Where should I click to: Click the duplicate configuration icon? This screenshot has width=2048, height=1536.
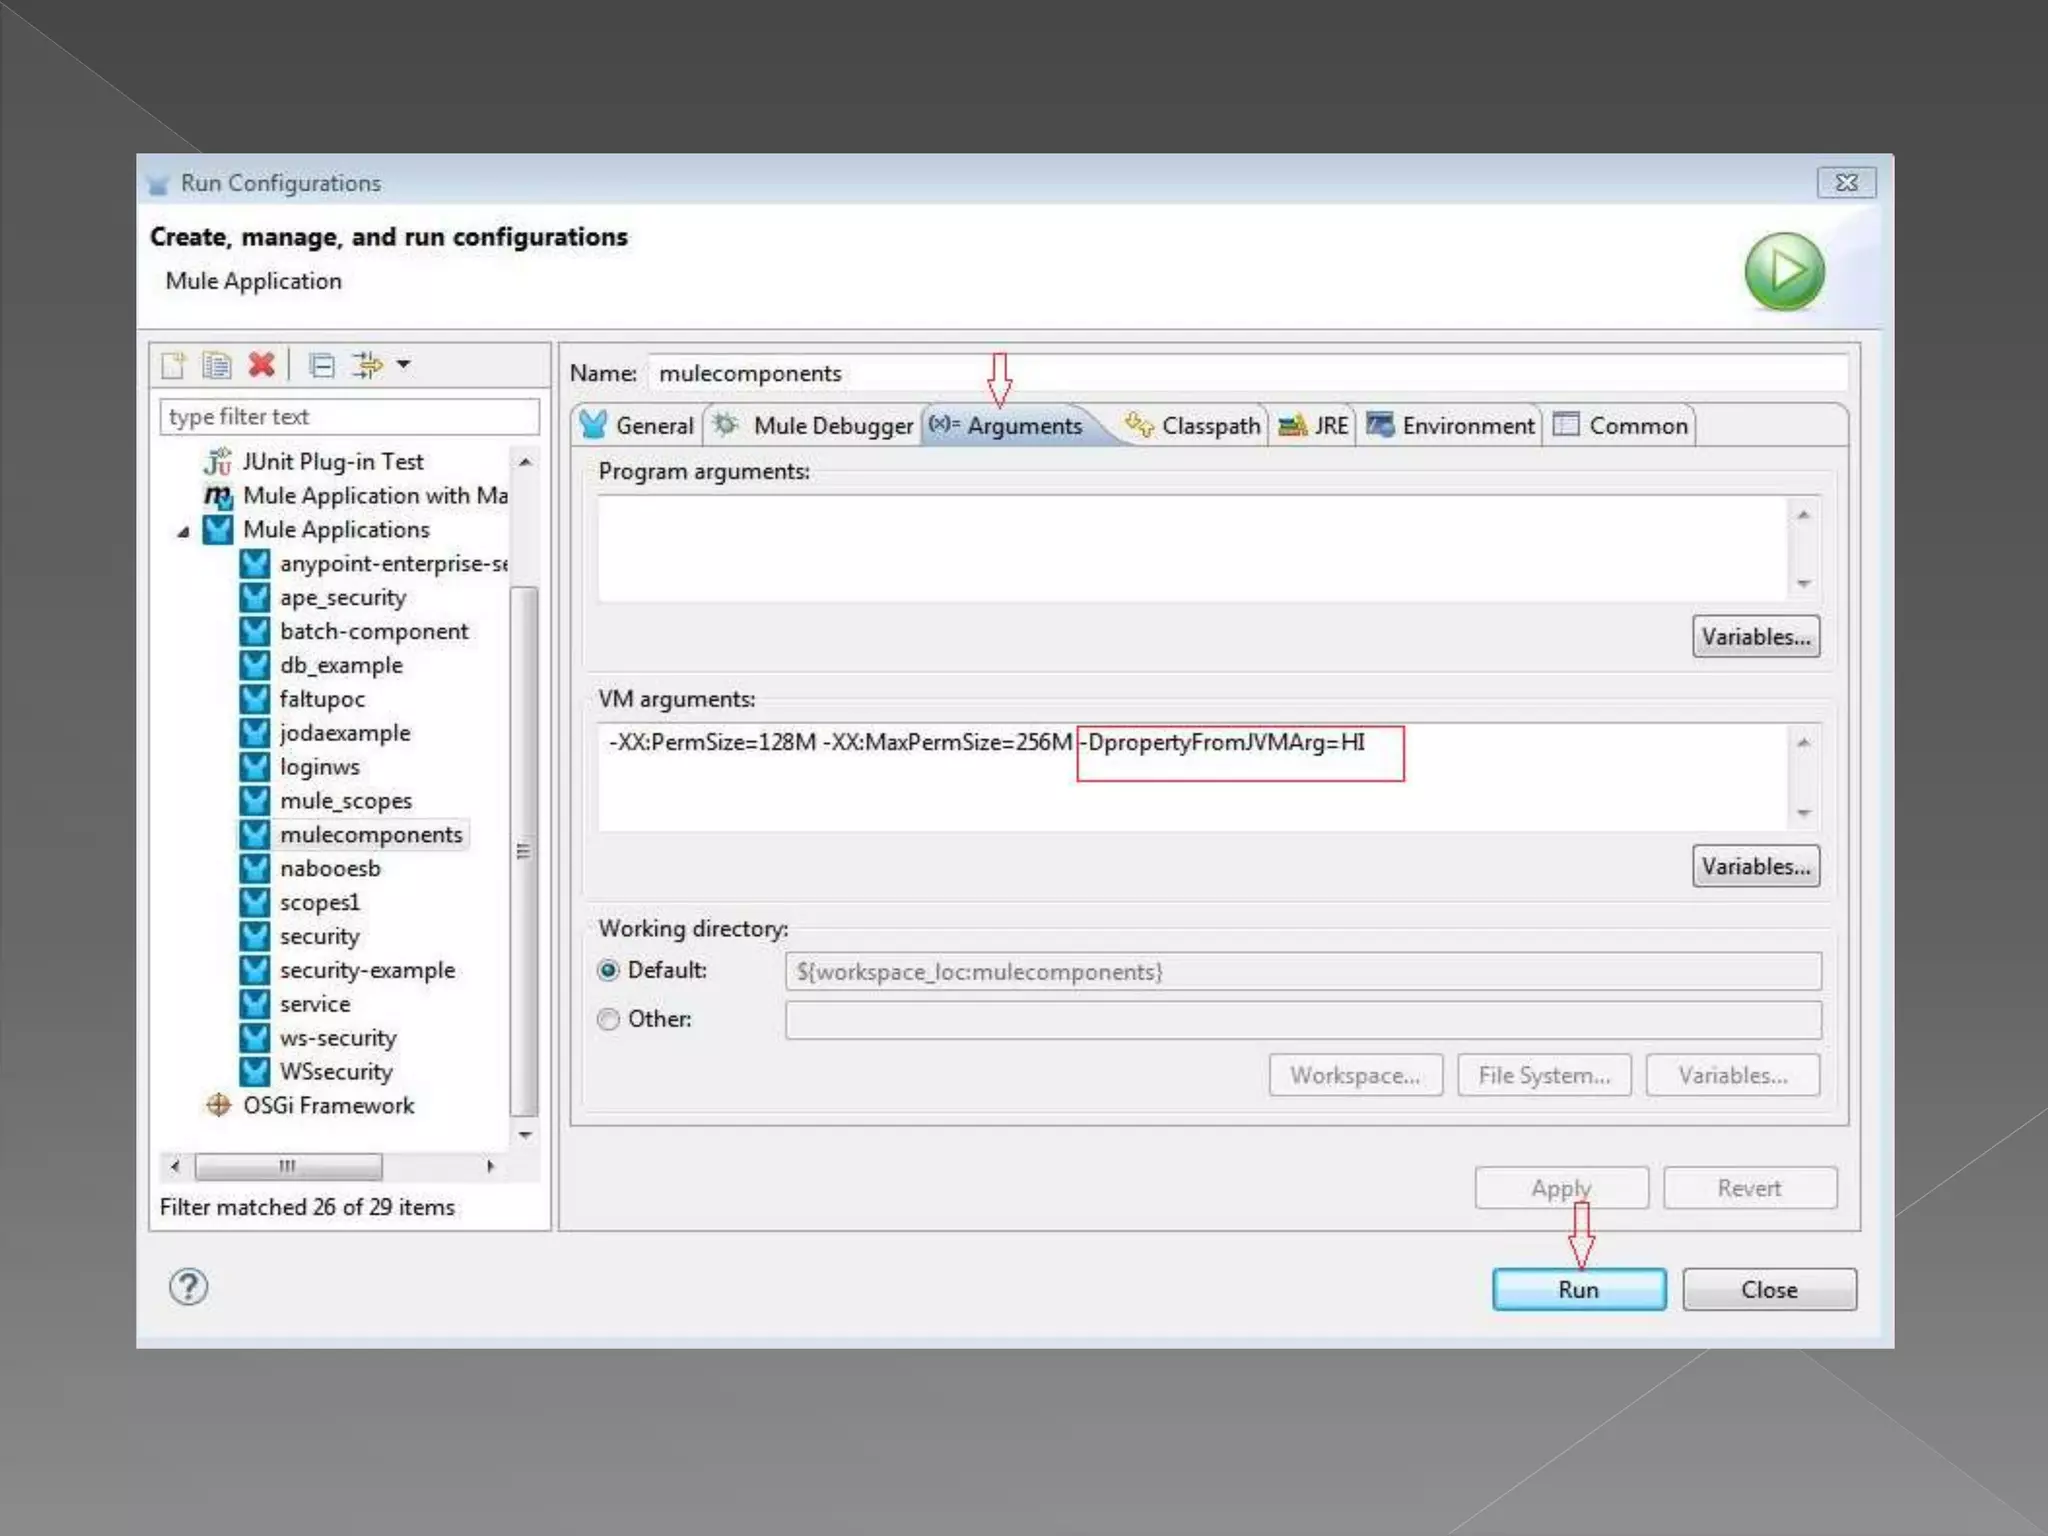tap(217, 365)
